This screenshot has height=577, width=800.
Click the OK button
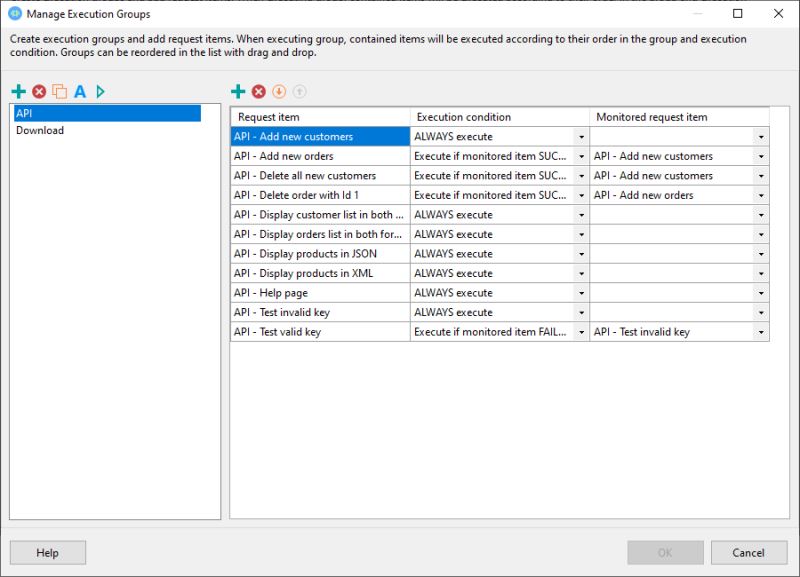665,553
